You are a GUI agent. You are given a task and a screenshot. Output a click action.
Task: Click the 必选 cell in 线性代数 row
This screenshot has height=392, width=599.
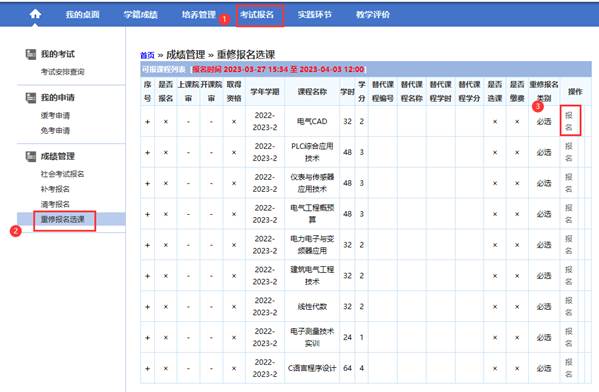pyautogui.click(x=544, y=307)
